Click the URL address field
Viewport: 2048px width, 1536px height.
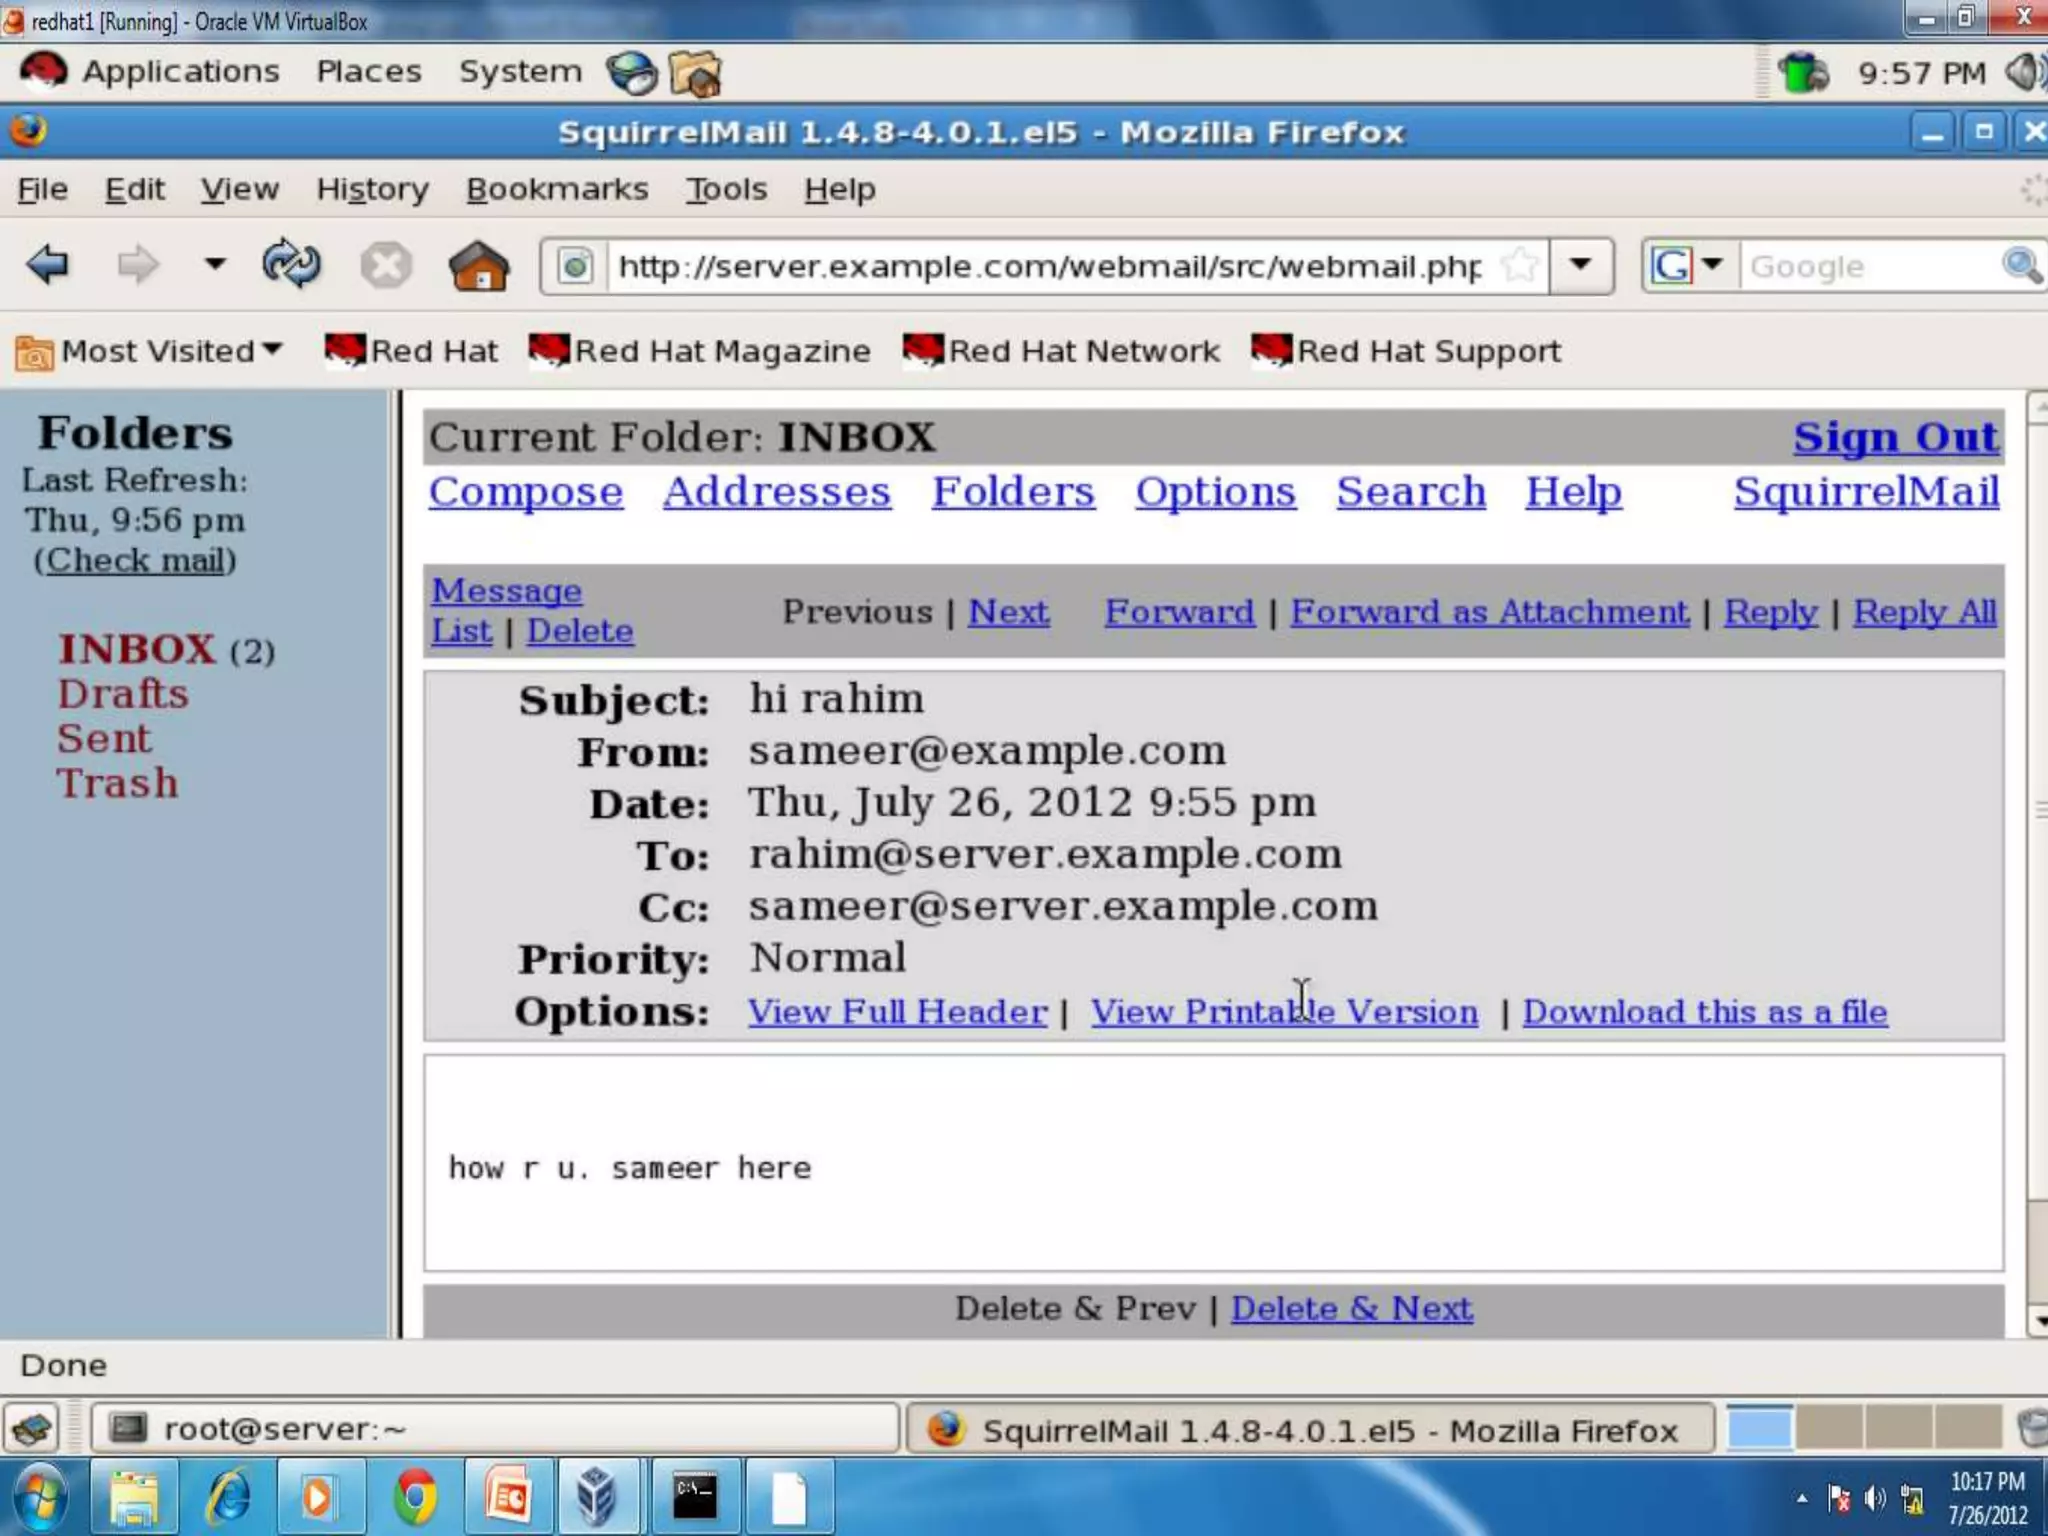(x=1050, y=266)
